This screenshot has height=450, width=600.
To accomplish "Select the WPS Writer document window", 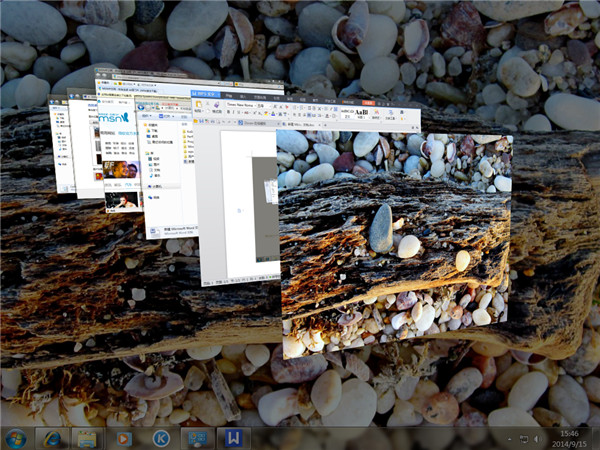I will click(x=238, y=200).
